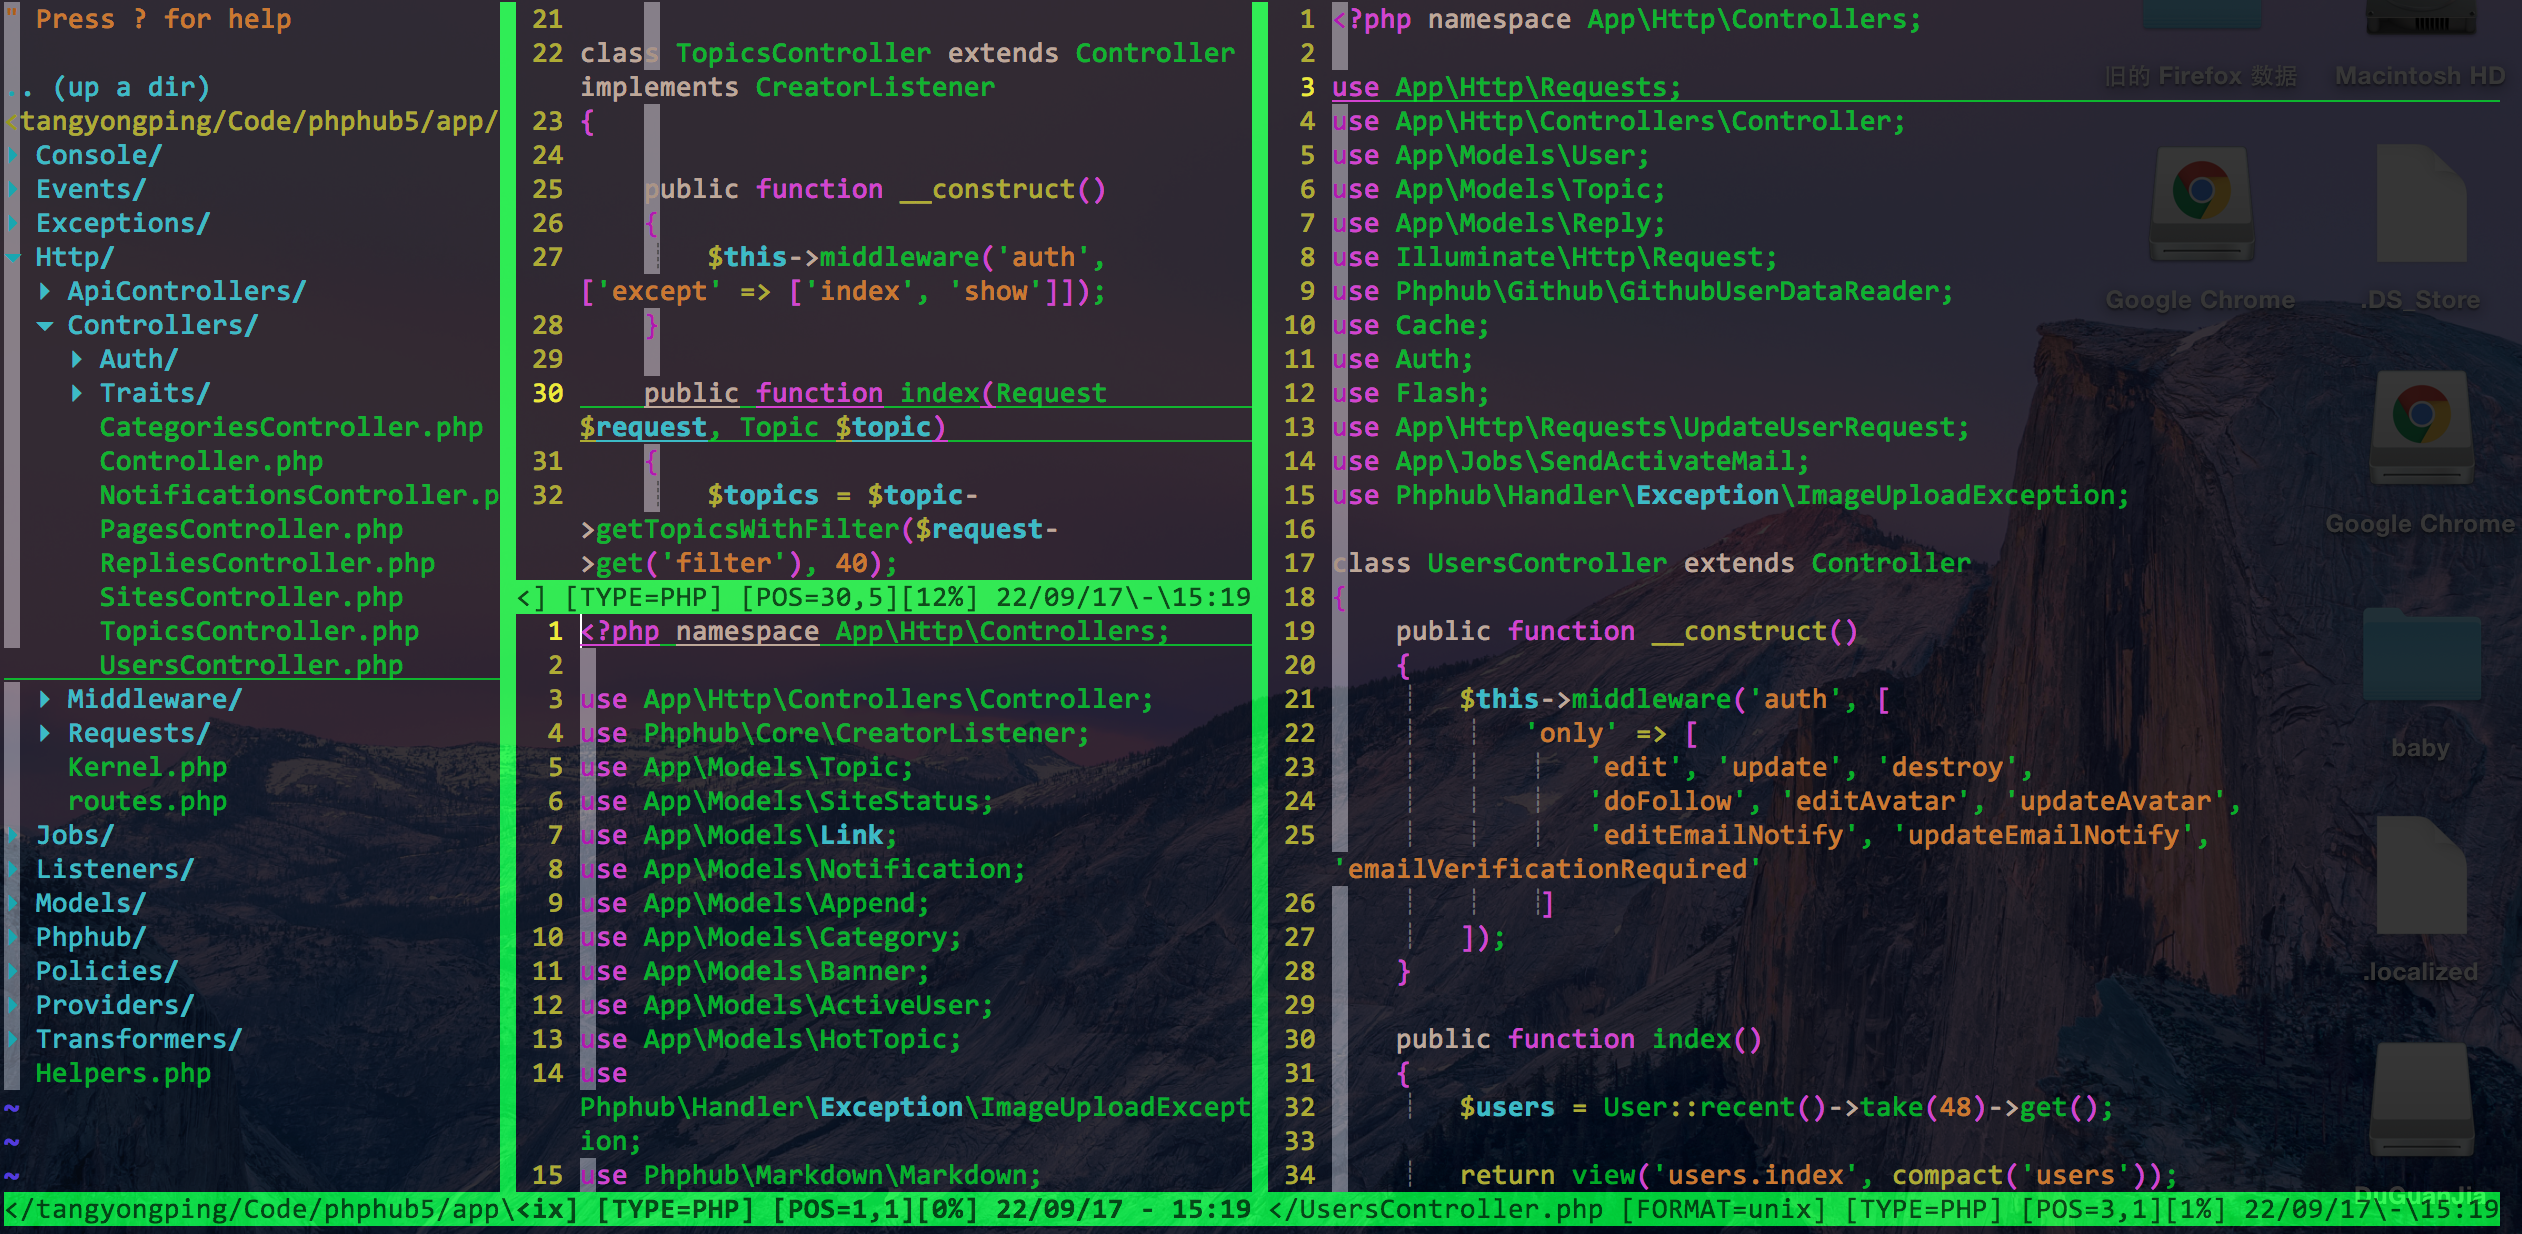The width and height of the screenshot is (2522, 1234).
Task: Expand the Requests folder arrow
Action: pos(45,733)
